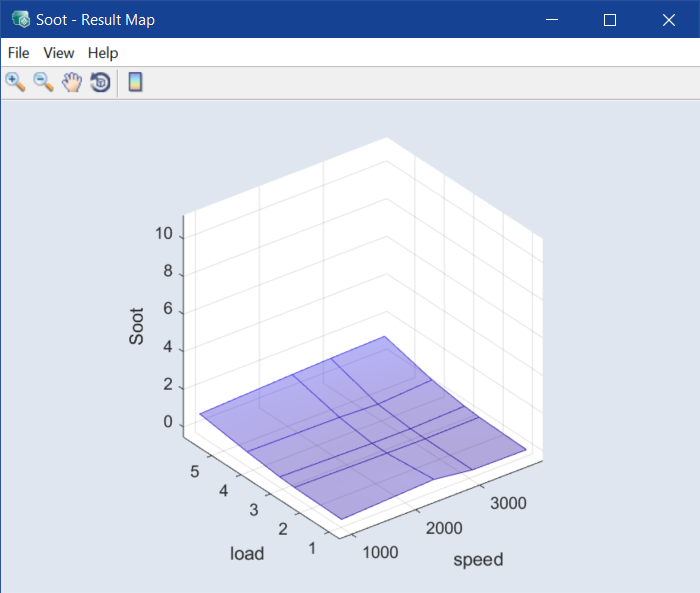700x593 pixels.
Task: Activate the Pan hand tool
Action: [71, 82]
